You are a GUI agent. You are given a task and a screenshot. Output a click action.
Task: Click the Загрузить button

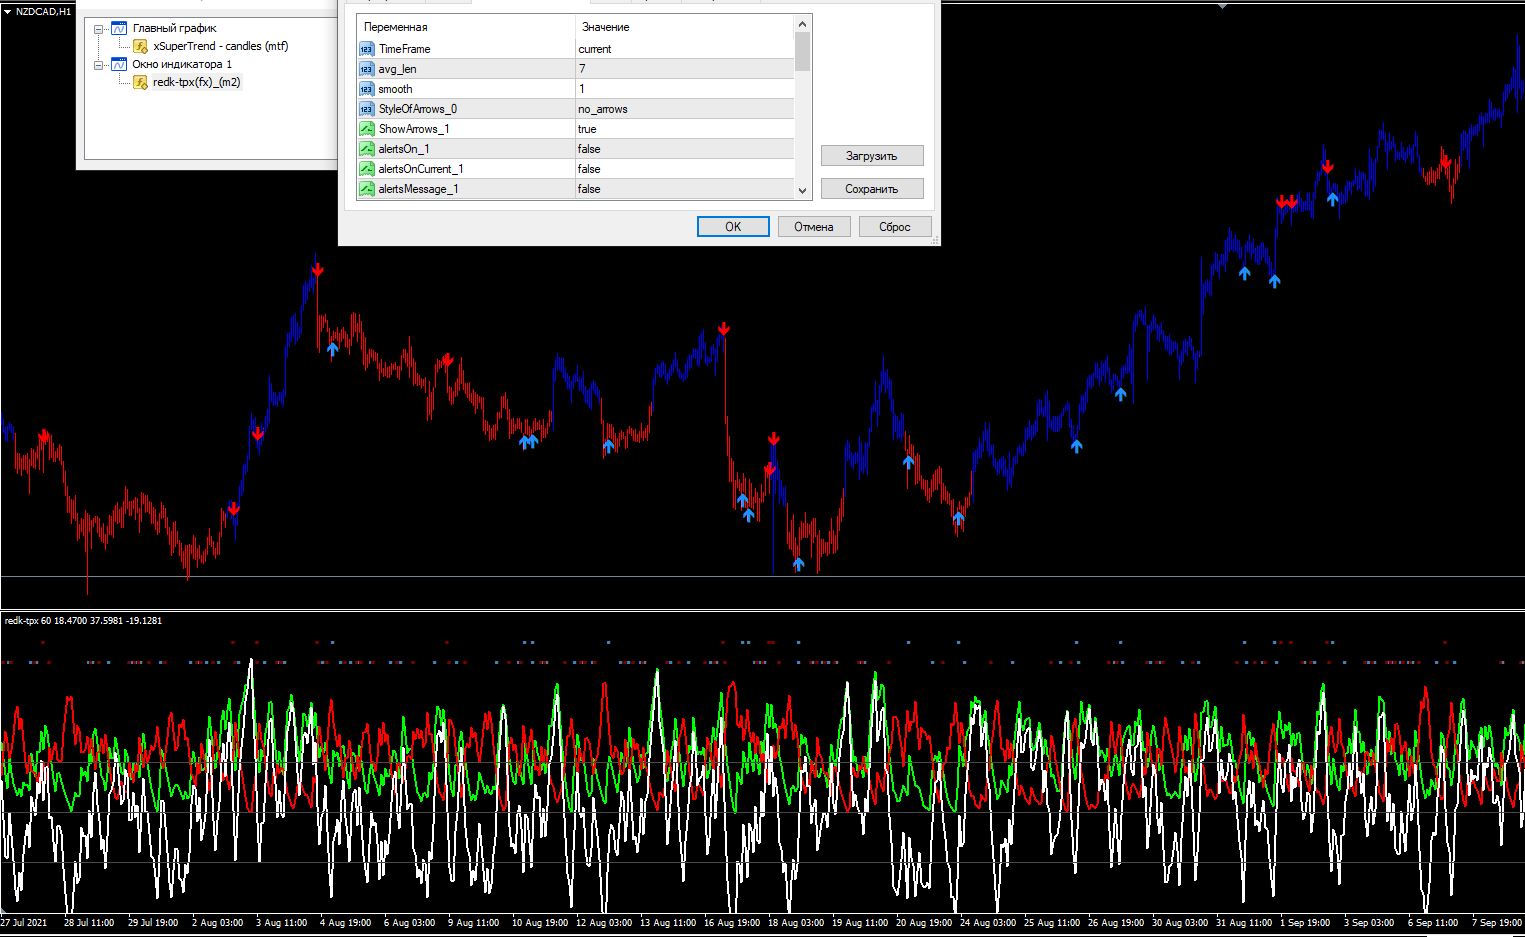click(871, 156)
